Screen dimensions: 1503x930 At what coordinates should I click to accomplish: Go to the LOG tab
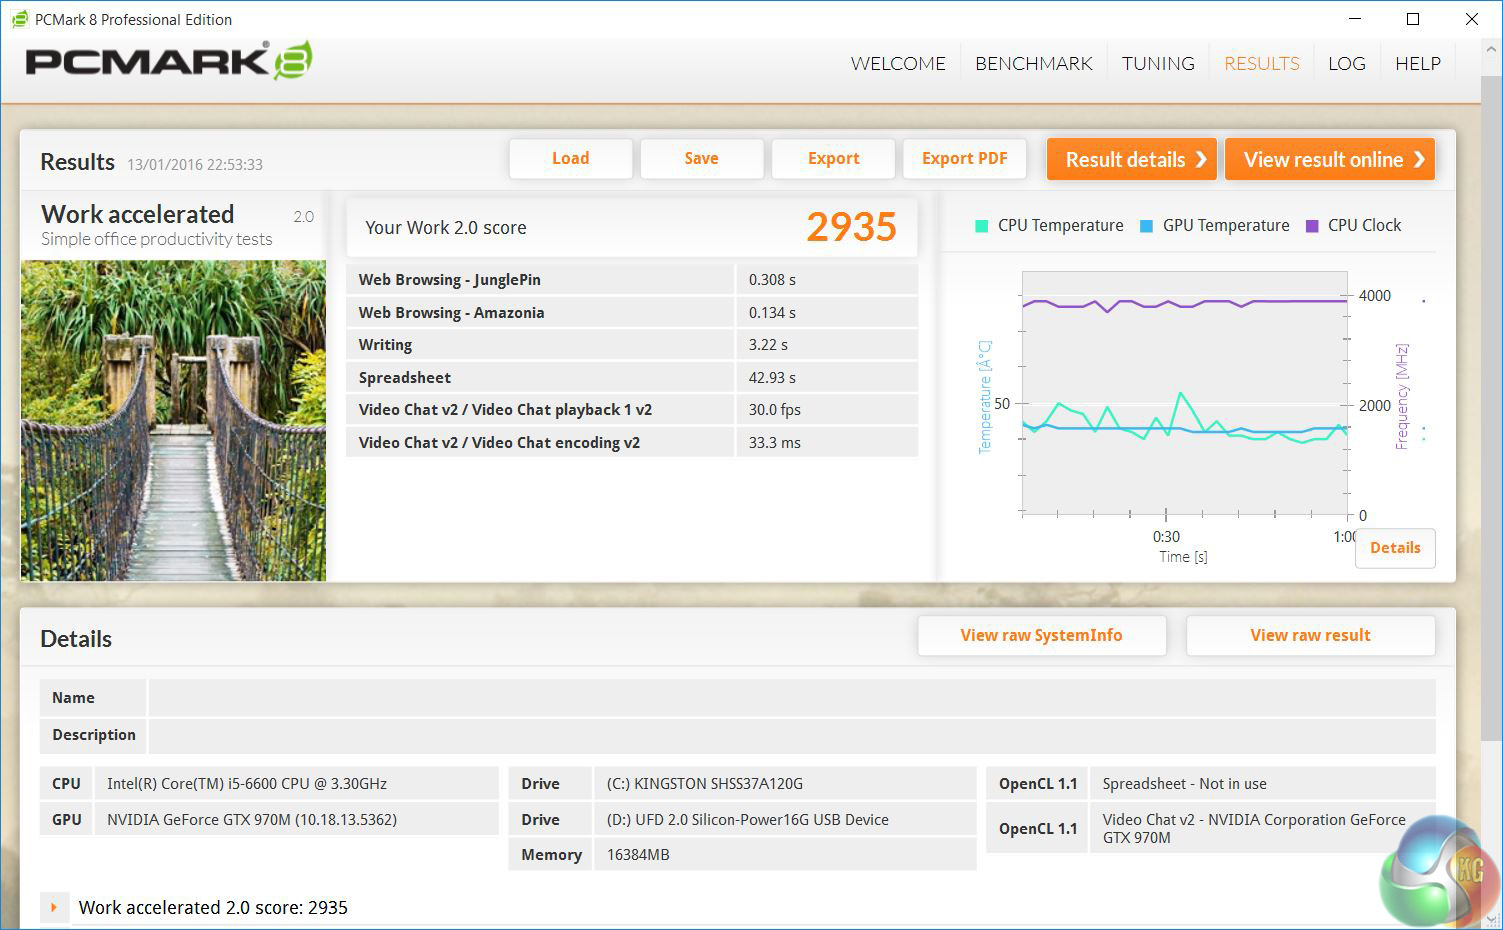(1346, 63)
